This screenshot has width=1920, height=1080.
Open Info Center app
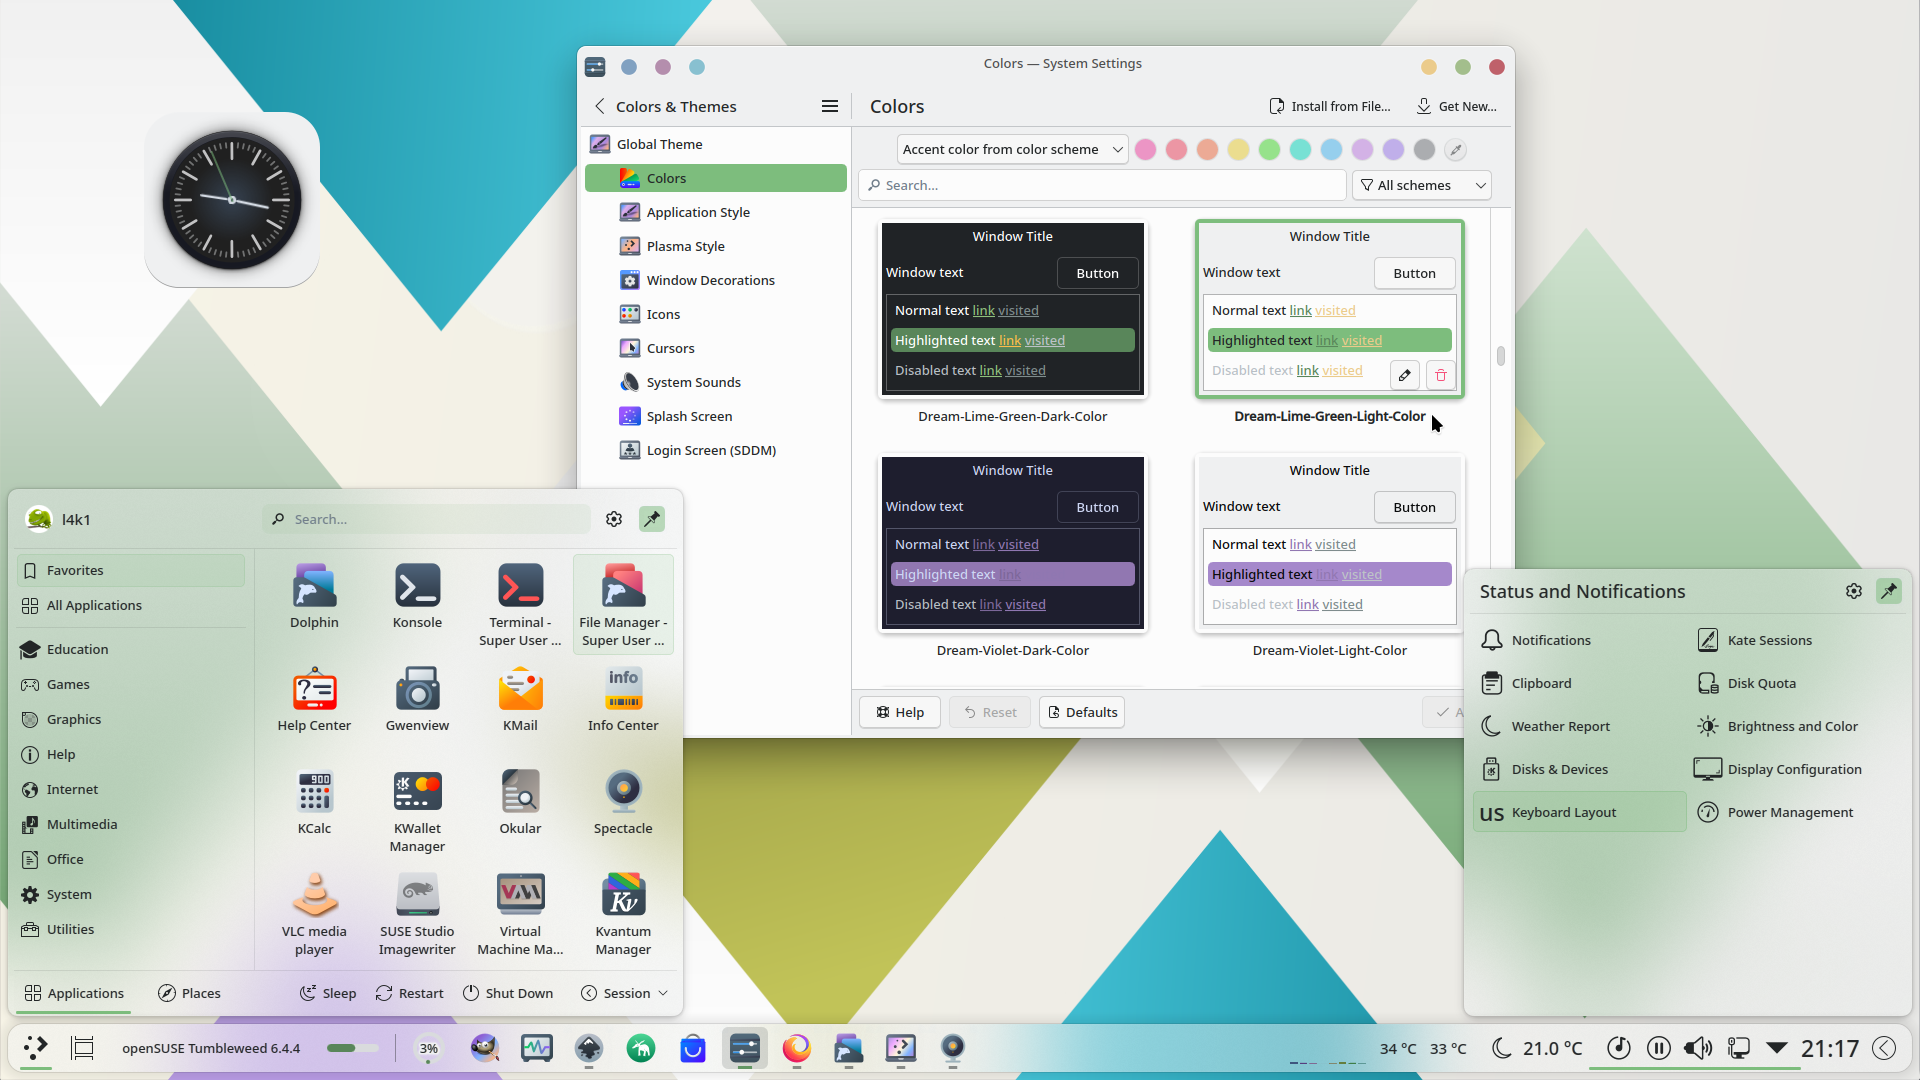coord(623,701)
